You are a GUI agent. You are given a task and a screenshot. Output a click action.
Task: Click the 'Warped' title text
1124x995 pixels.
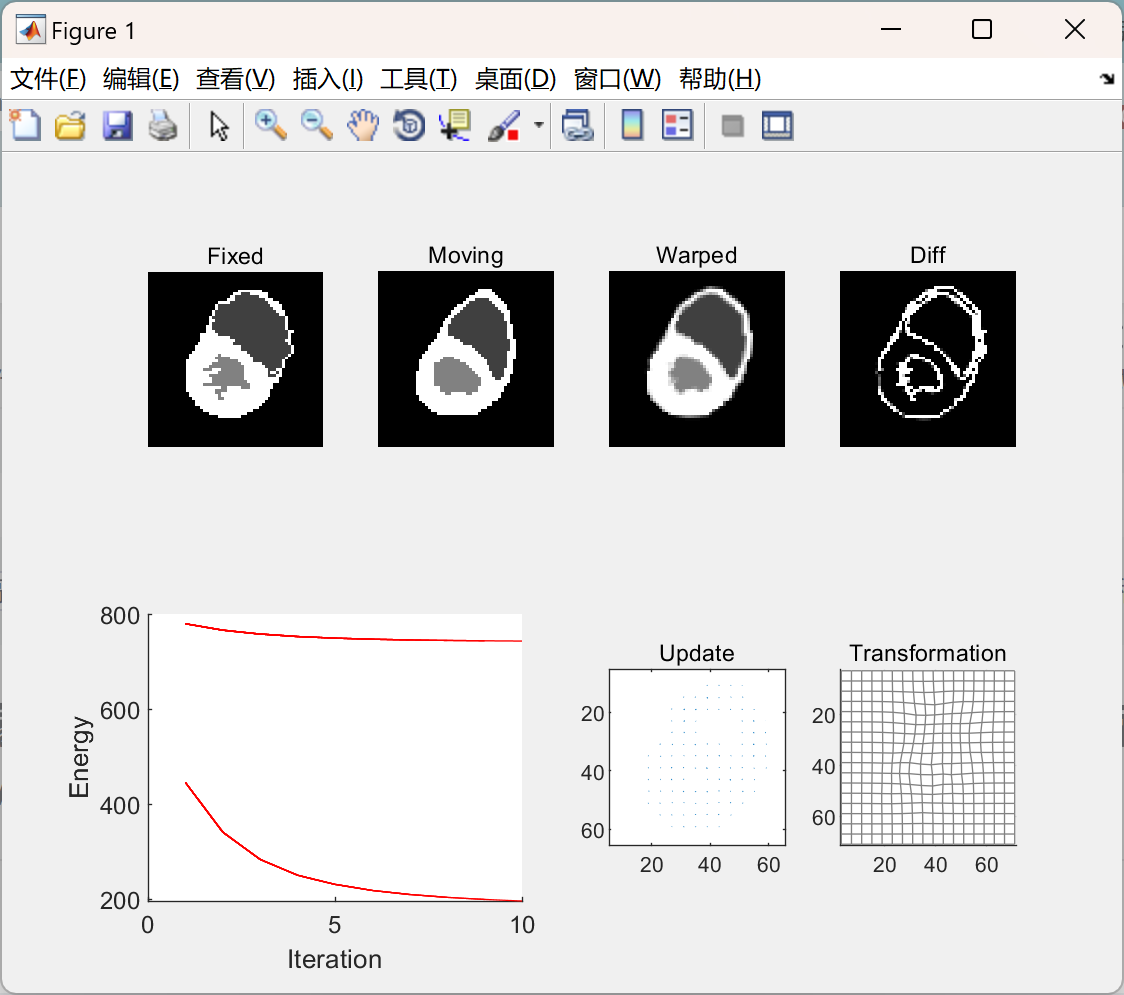[x=697, y=255]
